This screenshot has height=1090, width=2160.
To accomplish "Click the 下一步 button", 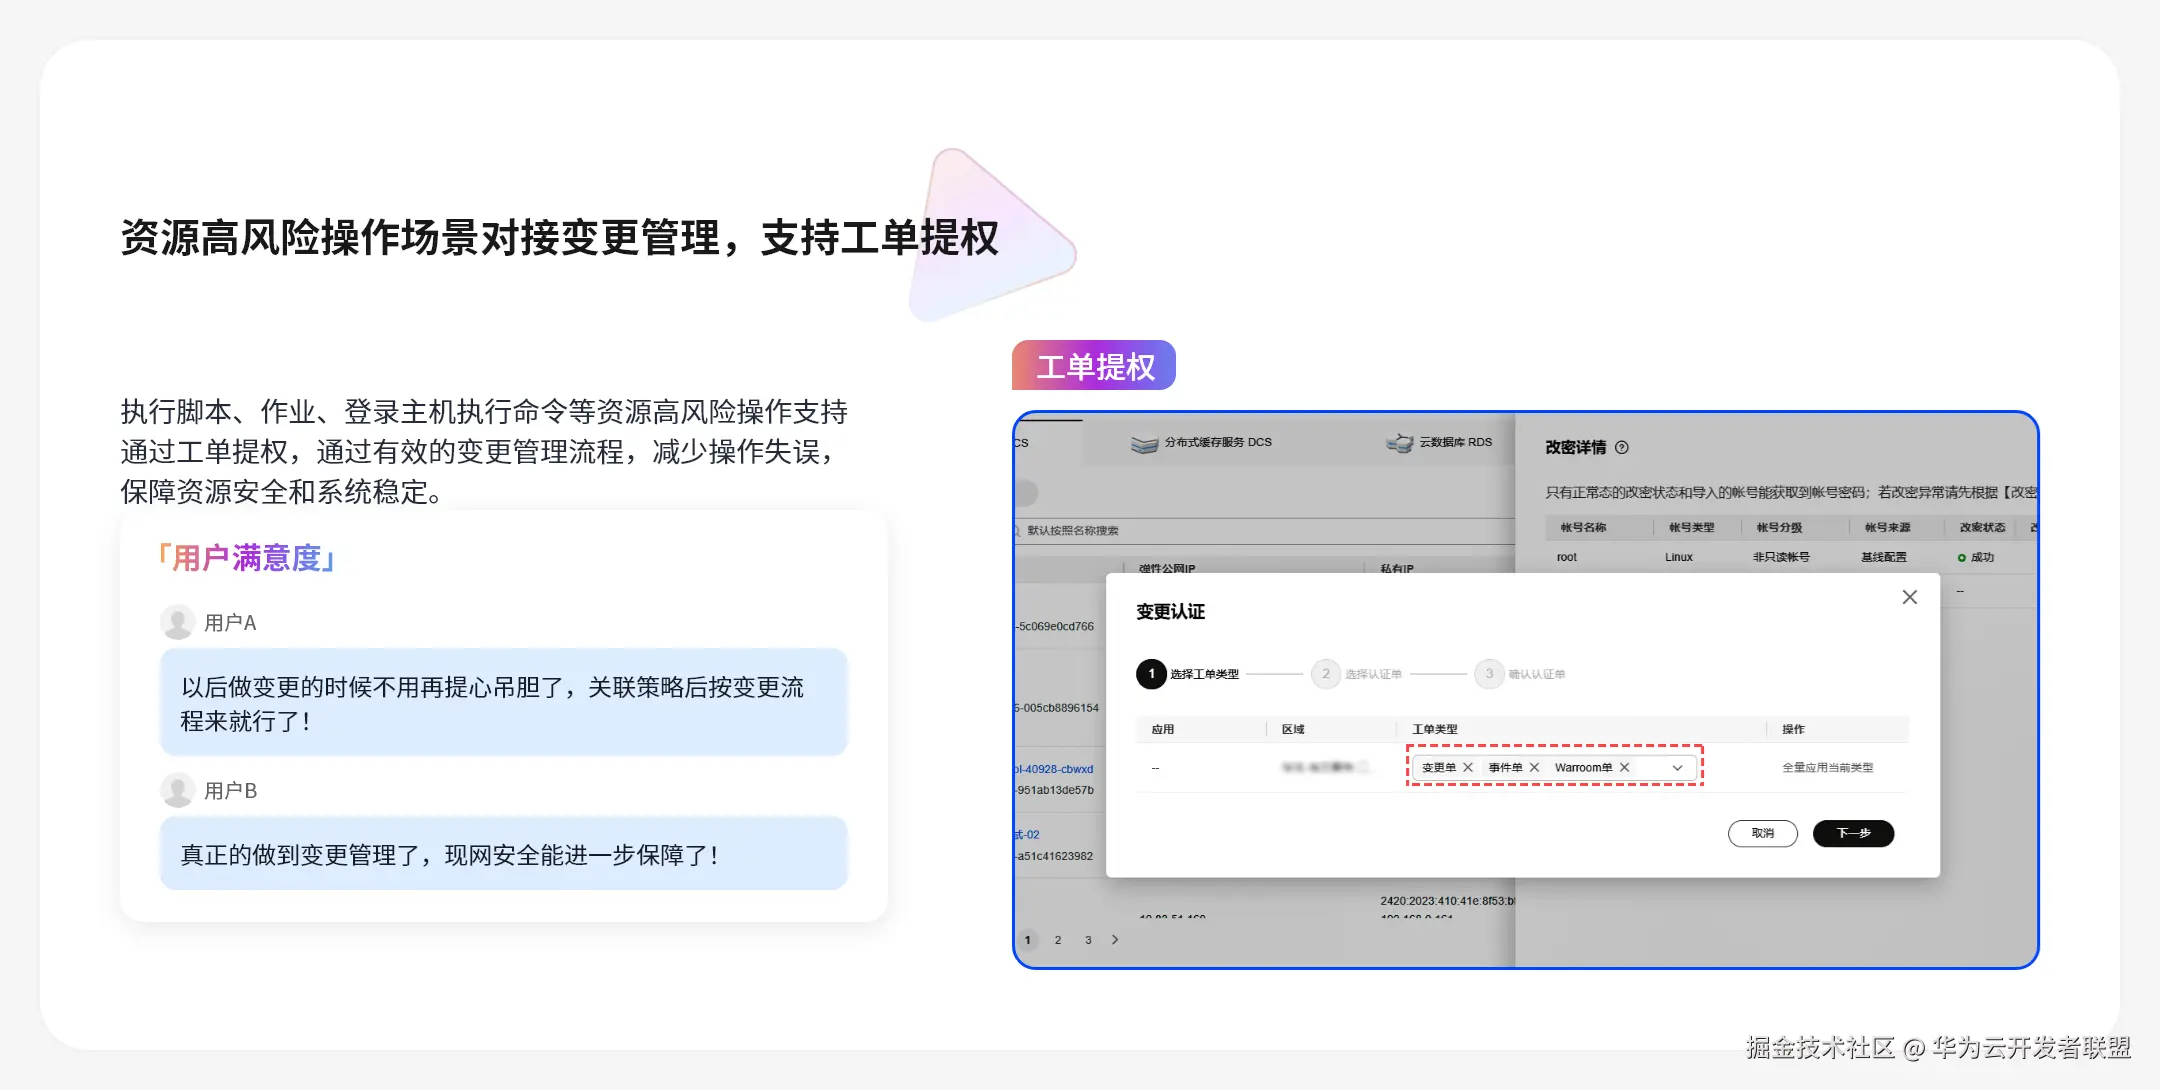I will pos(1853,833).
